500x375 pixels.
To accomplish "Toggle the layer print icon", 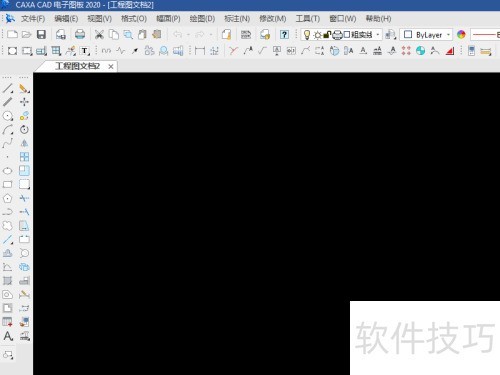I will [x=337, y=35].
